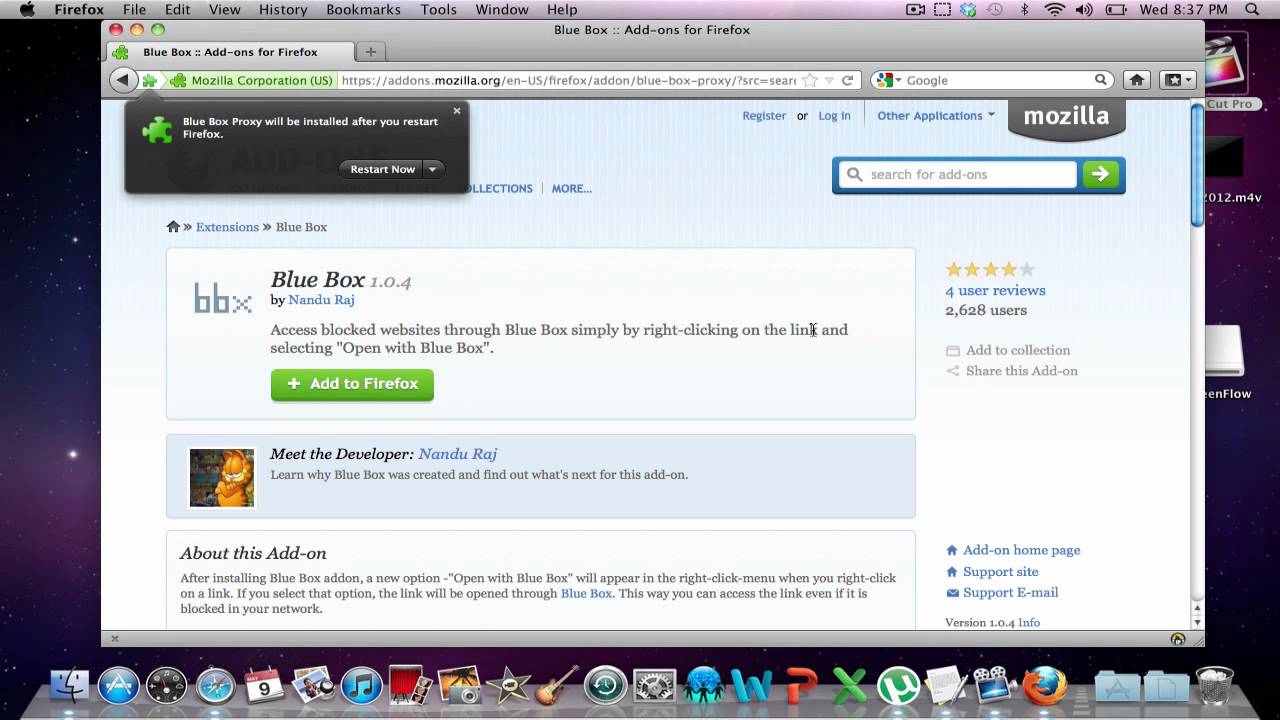Open the Extensions breadcrumb link
The height and width of the screenshot is (720, 1280).
227,227
